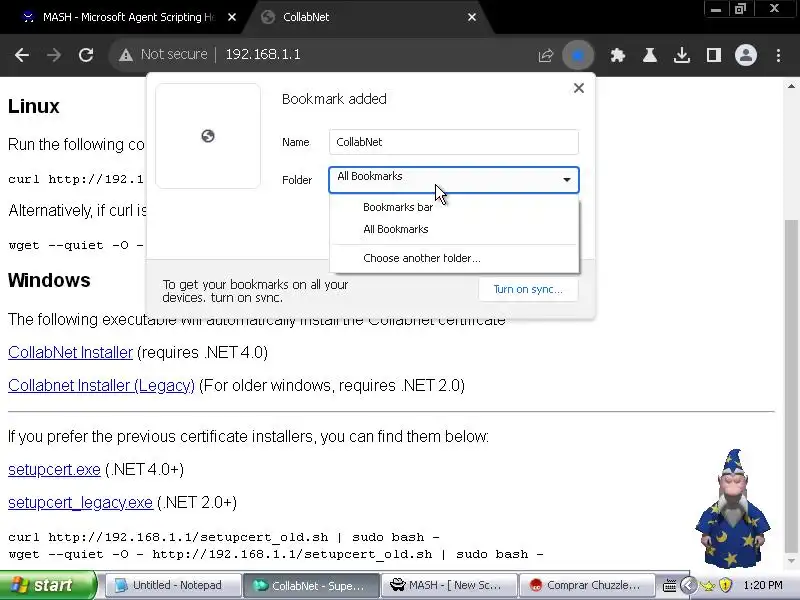Image resolution: width=800 pixels, height=600 pixels.
Task: Expand hidden tray icons arrow
Action: pos(688,585)
